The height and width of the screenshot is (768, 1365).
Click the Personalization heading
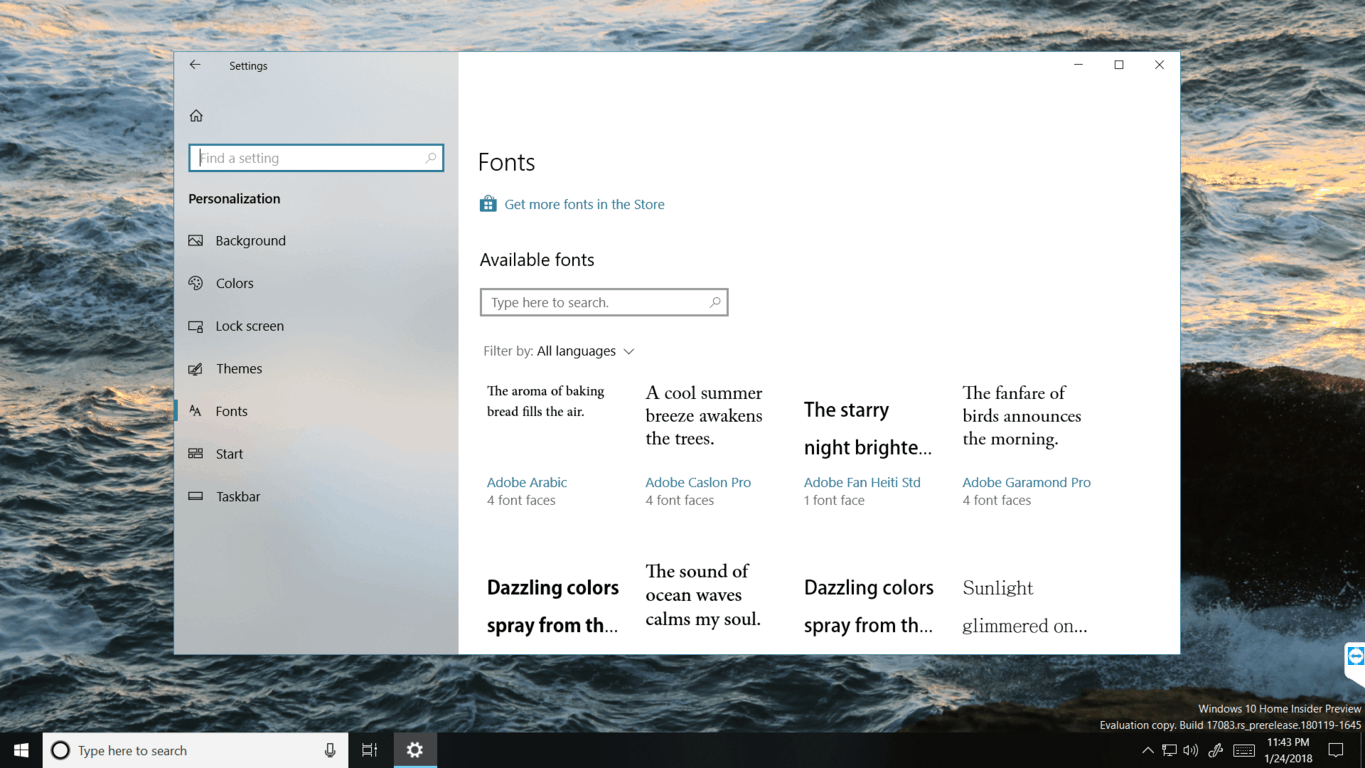[234, 199]
